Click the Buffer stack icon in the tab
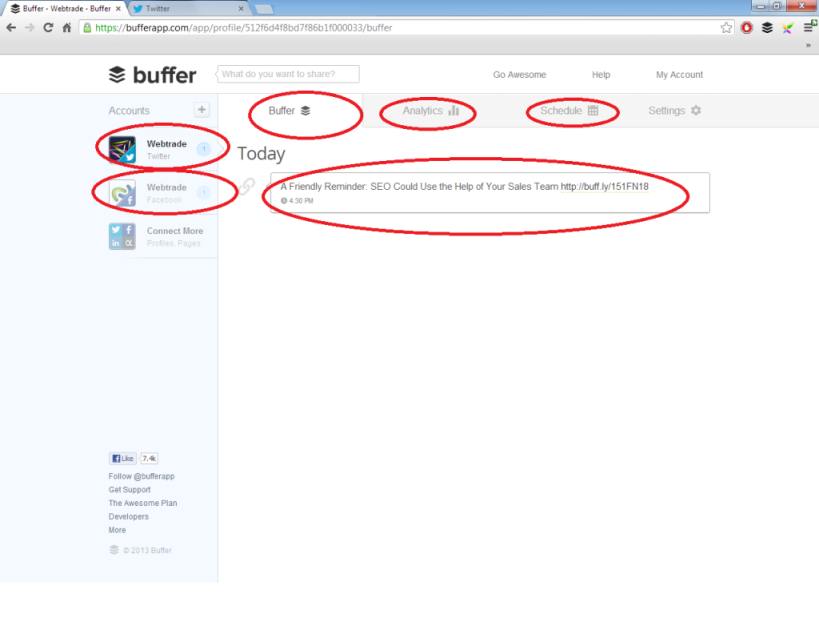 [306, 110]
